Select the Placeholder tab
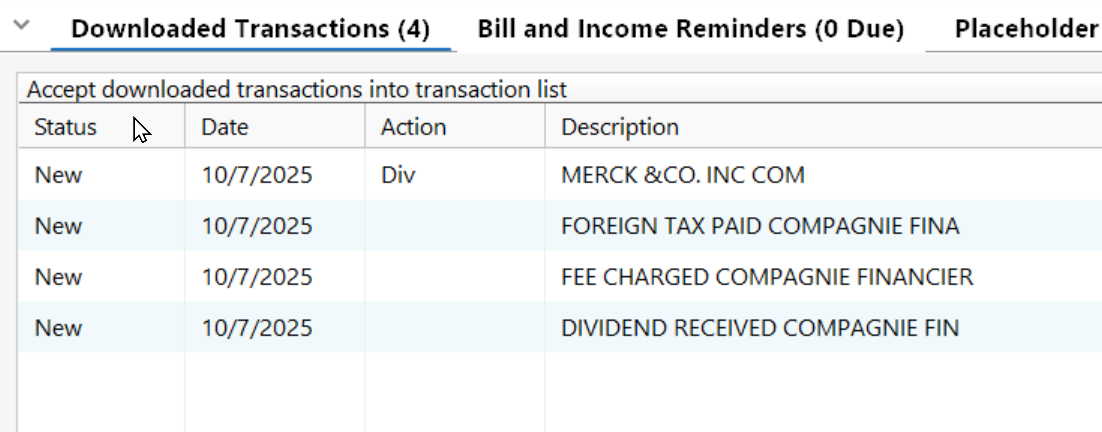The image size is (1102, 432). 1025,29
